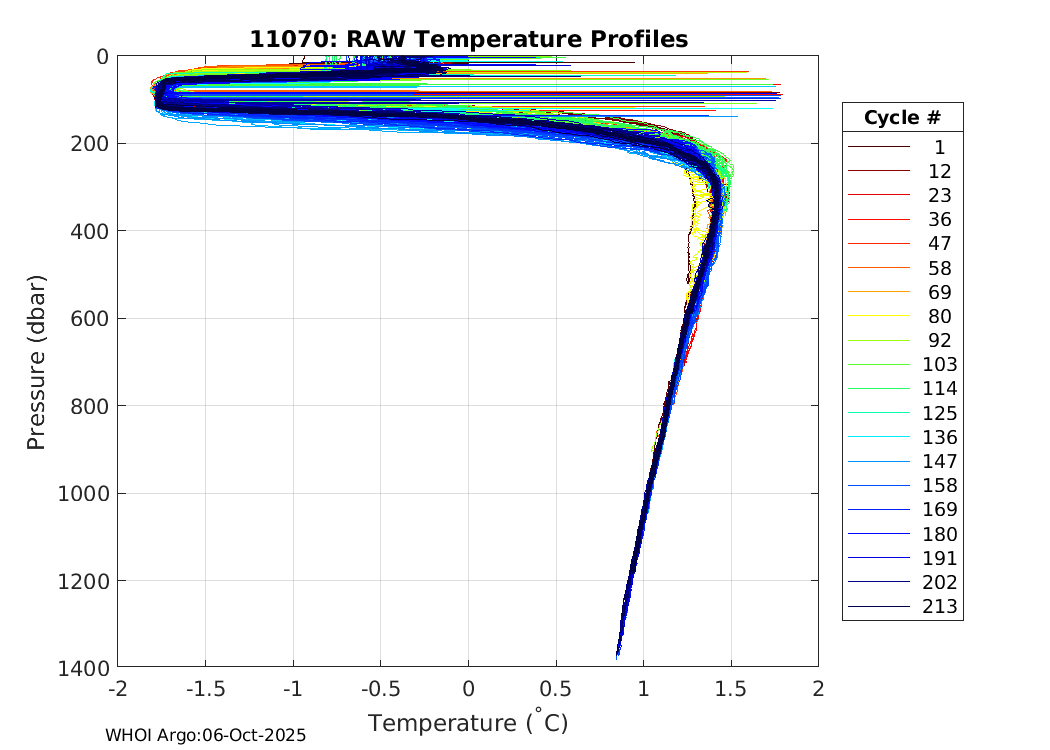Click the 'Temperature (°C)' x-axis label

468,722
